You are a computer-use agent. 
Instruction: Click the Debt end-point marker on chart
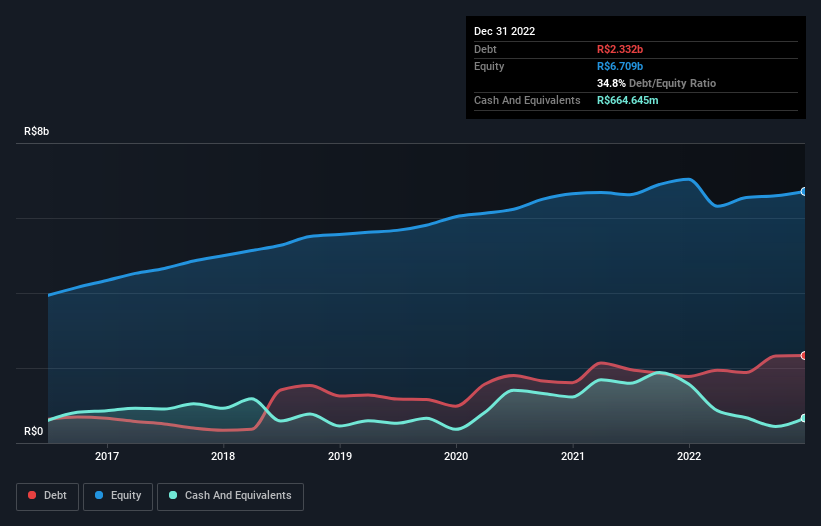(804, 356)
